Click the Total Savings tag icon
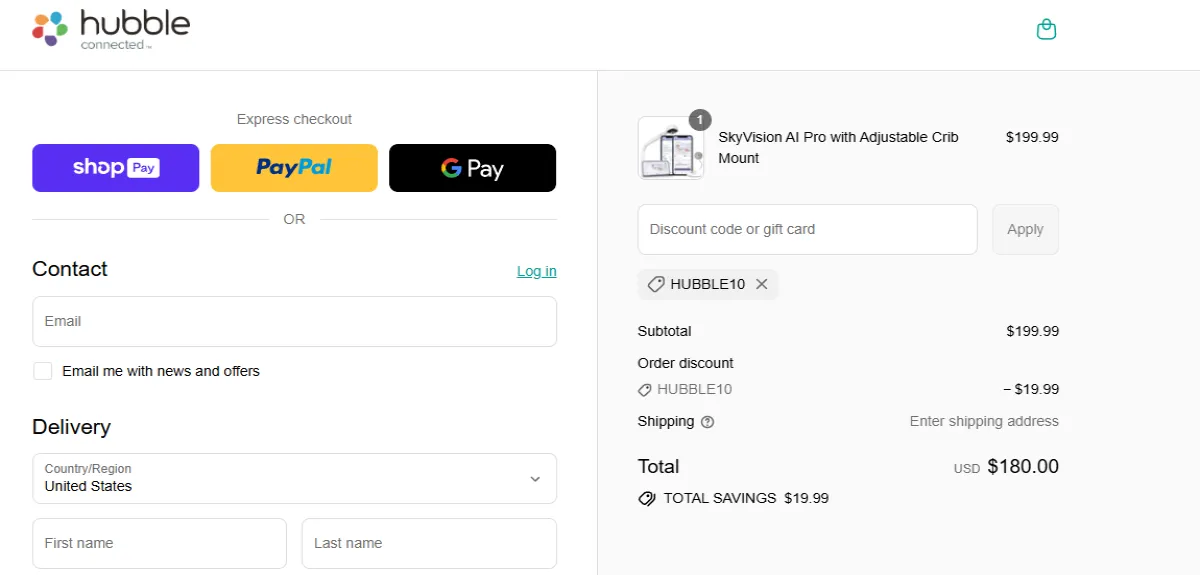Image resolution: width=1200 pixels, height=575 pixels. click(647, 498)
